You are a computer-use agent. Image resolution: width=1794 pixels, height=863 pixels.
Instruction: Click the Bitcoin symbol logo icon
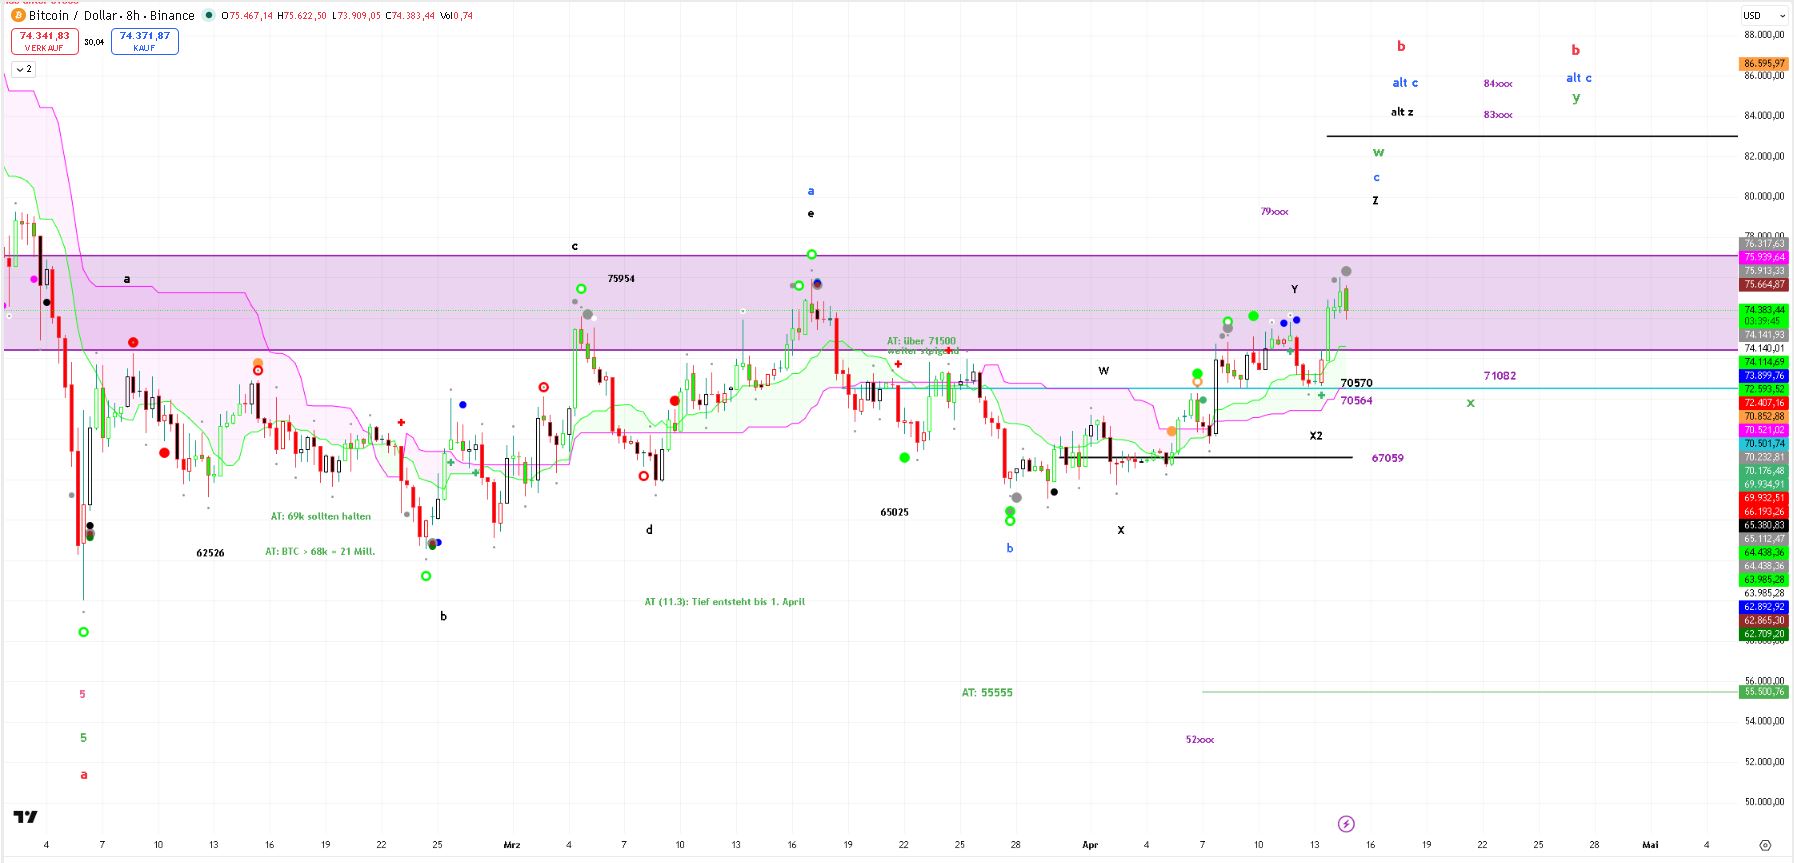pos(17,15)
